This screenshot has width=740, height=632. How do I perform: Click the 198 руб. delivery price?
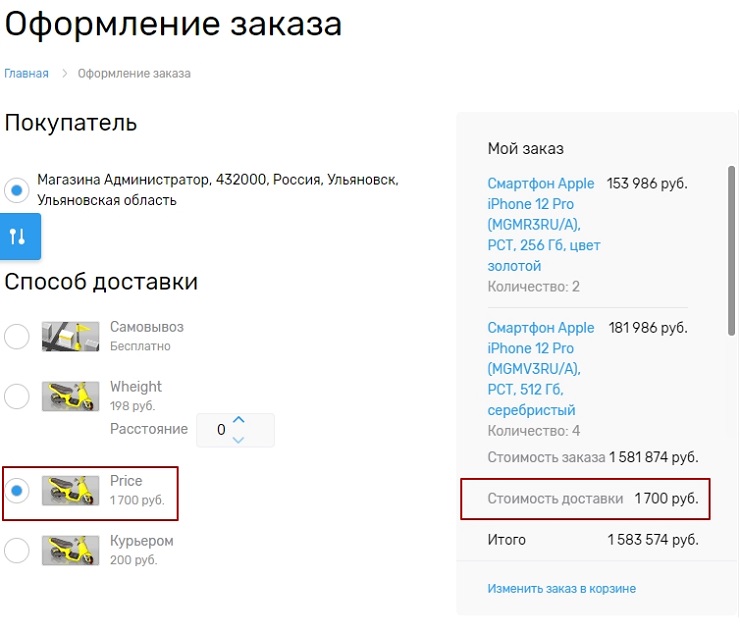point(133,405)
